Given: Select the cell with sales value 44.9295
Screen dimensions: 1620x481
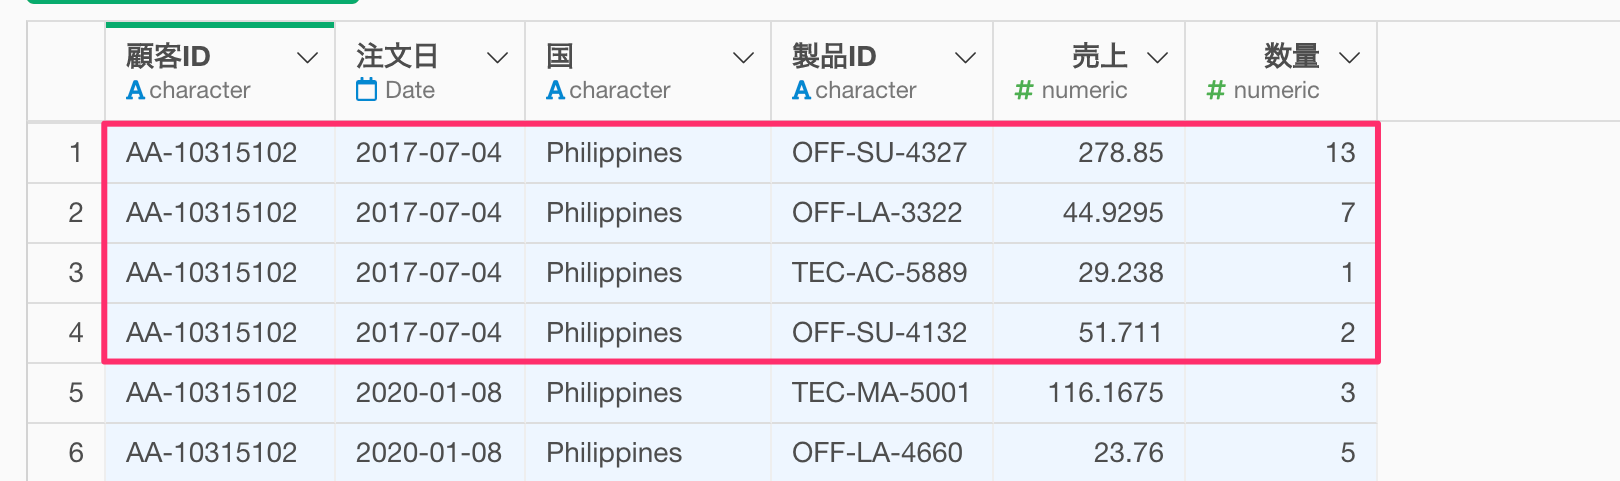Looking at the screenshot, I should click(x=1089, y=213).
